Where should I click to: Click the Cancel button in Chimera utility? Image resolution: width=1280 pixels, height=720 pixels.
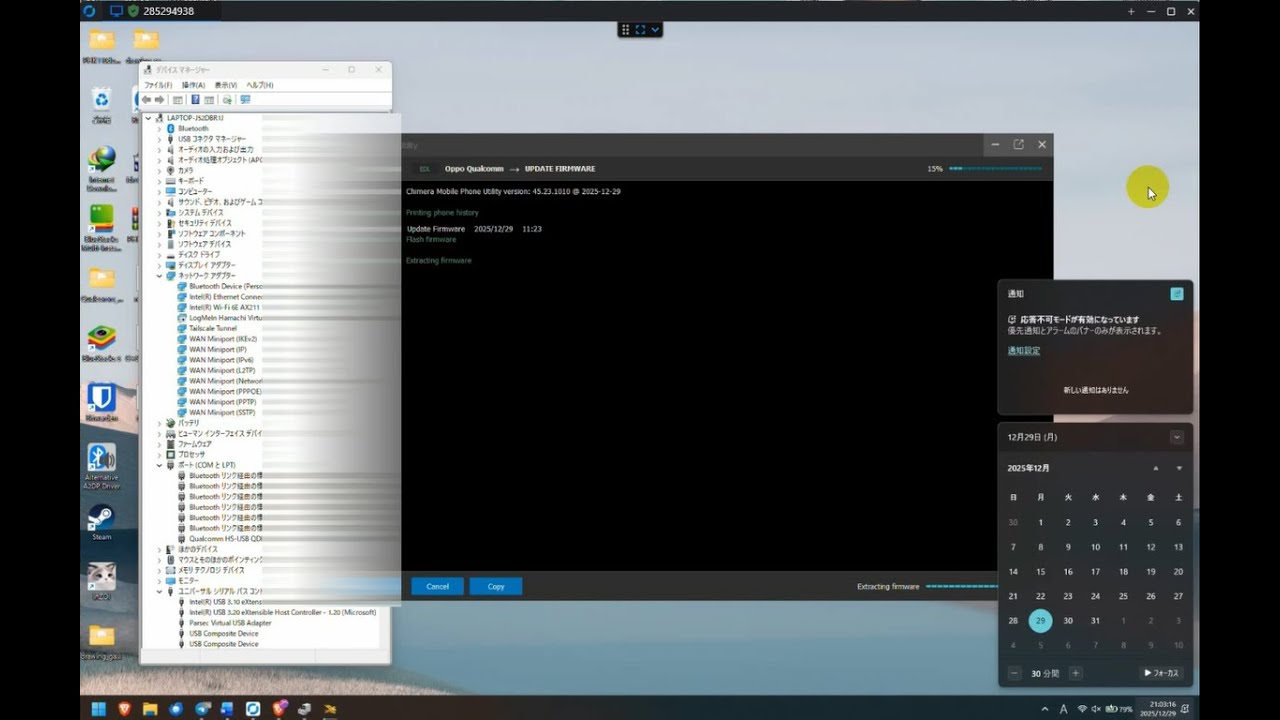pyautogui.click(x=437, y=586)
